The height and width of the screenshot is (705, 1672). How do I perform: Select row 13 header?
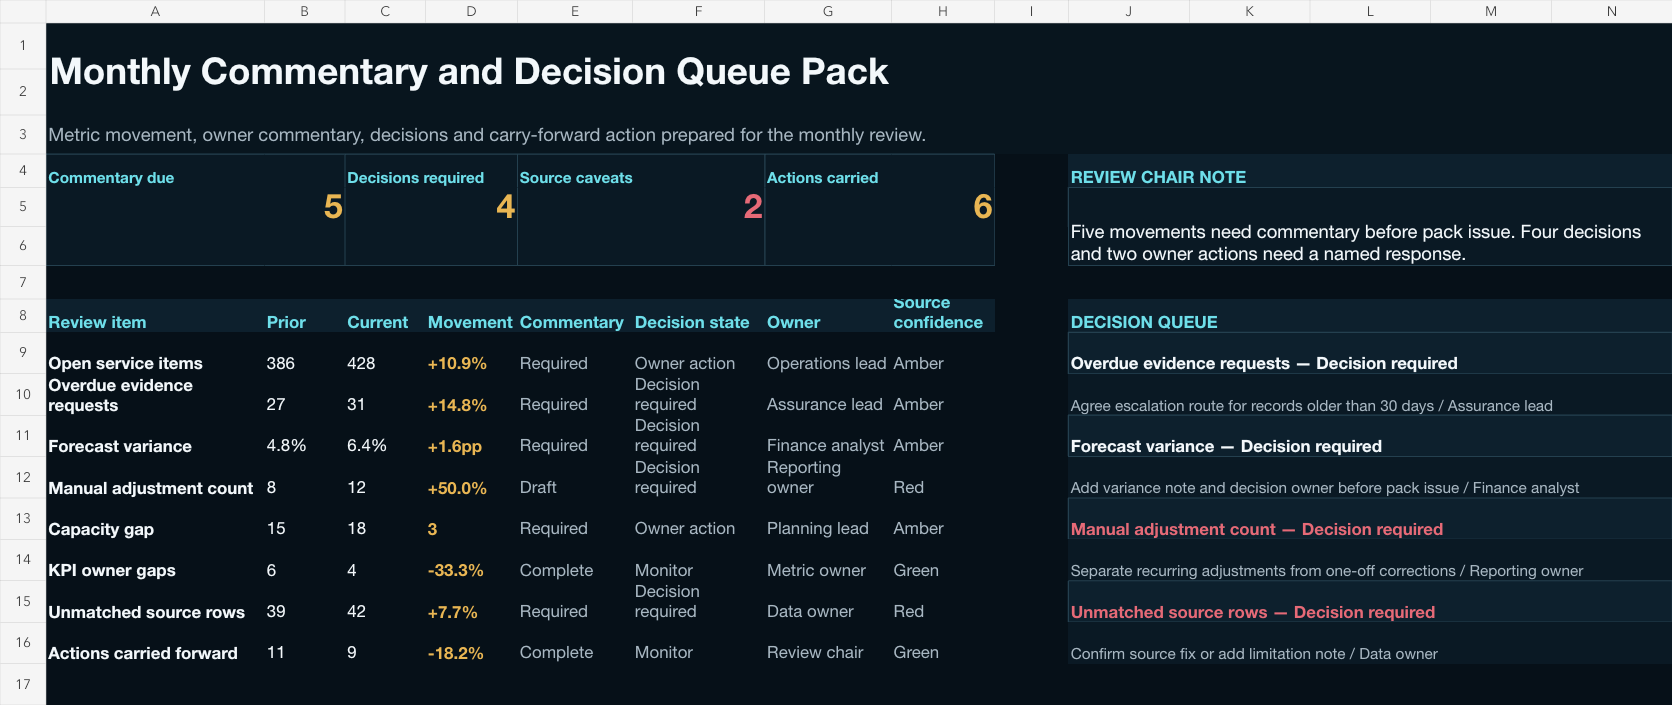(23, 518)
